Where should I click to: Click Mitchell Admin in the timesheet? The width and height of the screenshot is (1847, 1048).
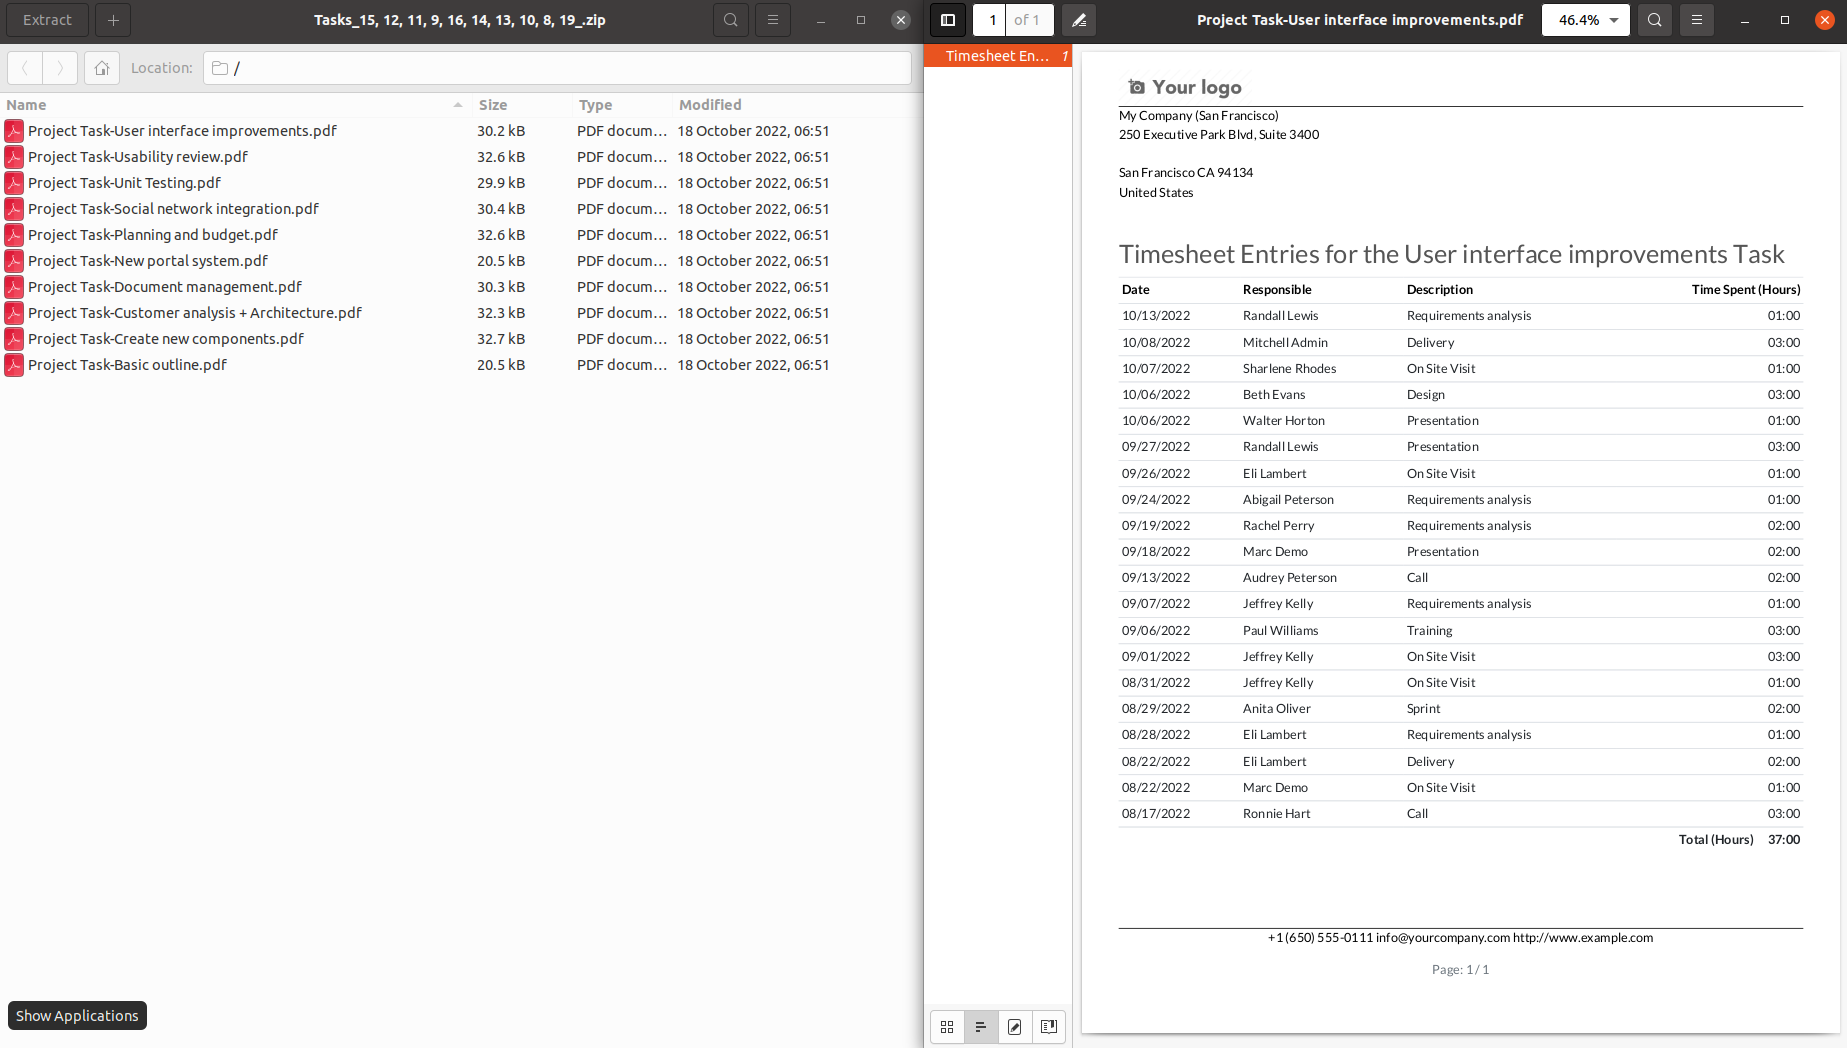[1285, 343]
